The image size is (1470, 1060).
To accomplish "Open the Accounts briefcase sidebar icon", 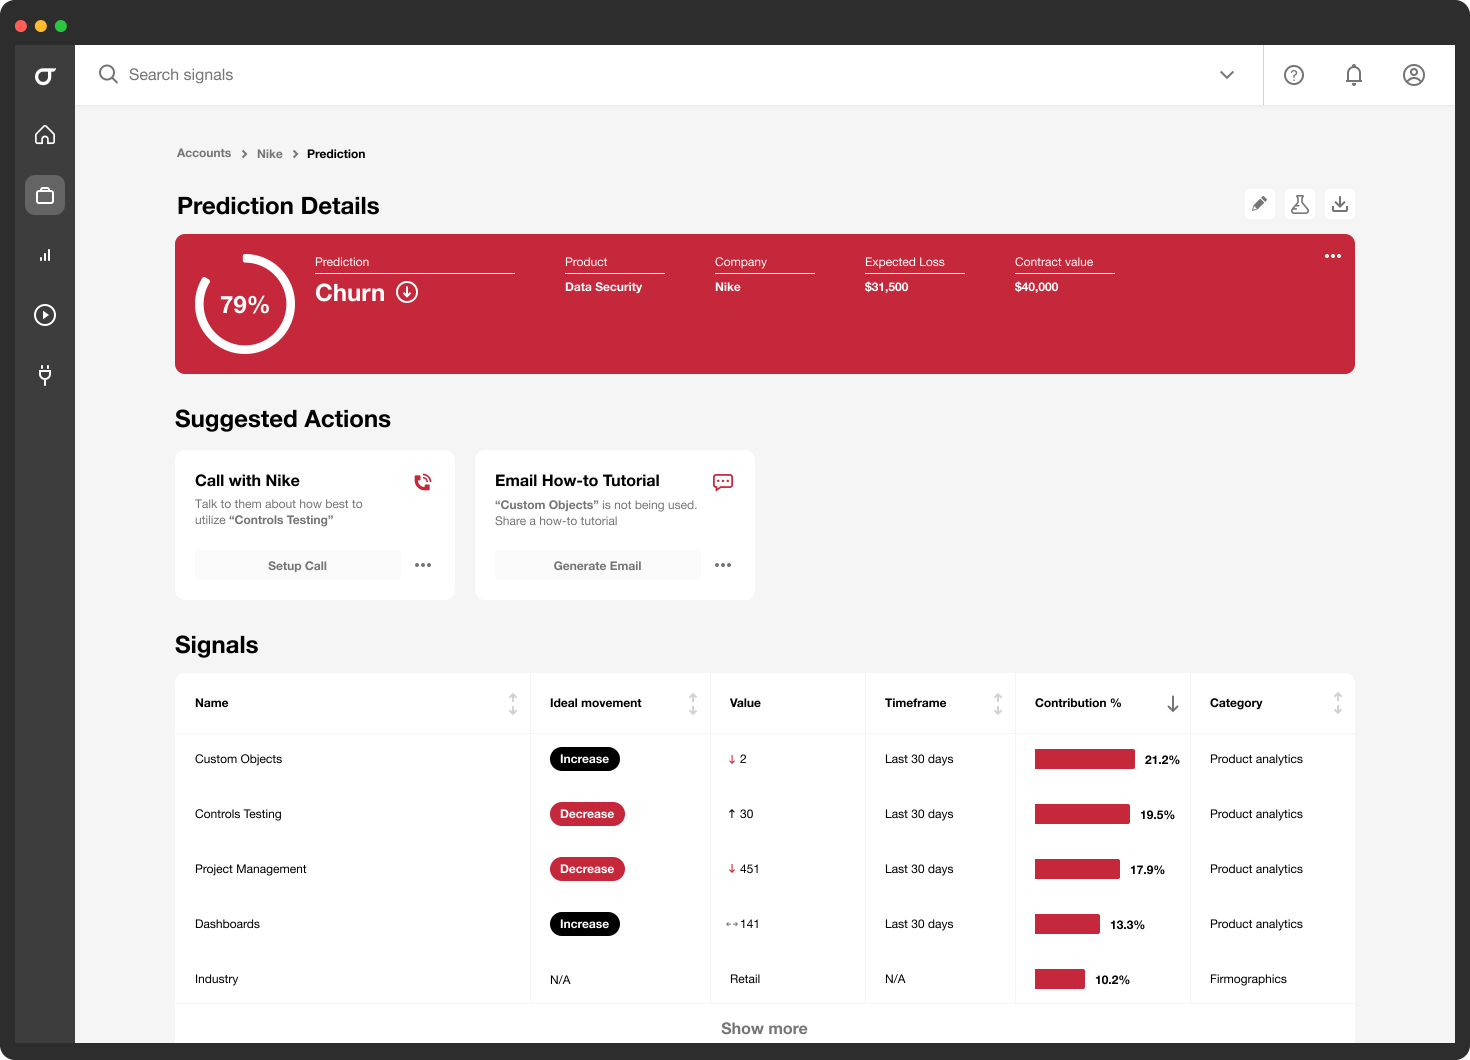I will 45,195.
